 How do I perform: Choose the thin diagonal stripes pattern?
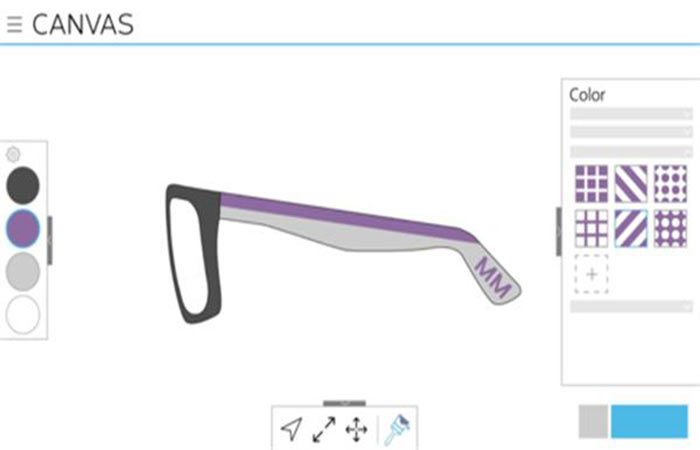(631, 183)
